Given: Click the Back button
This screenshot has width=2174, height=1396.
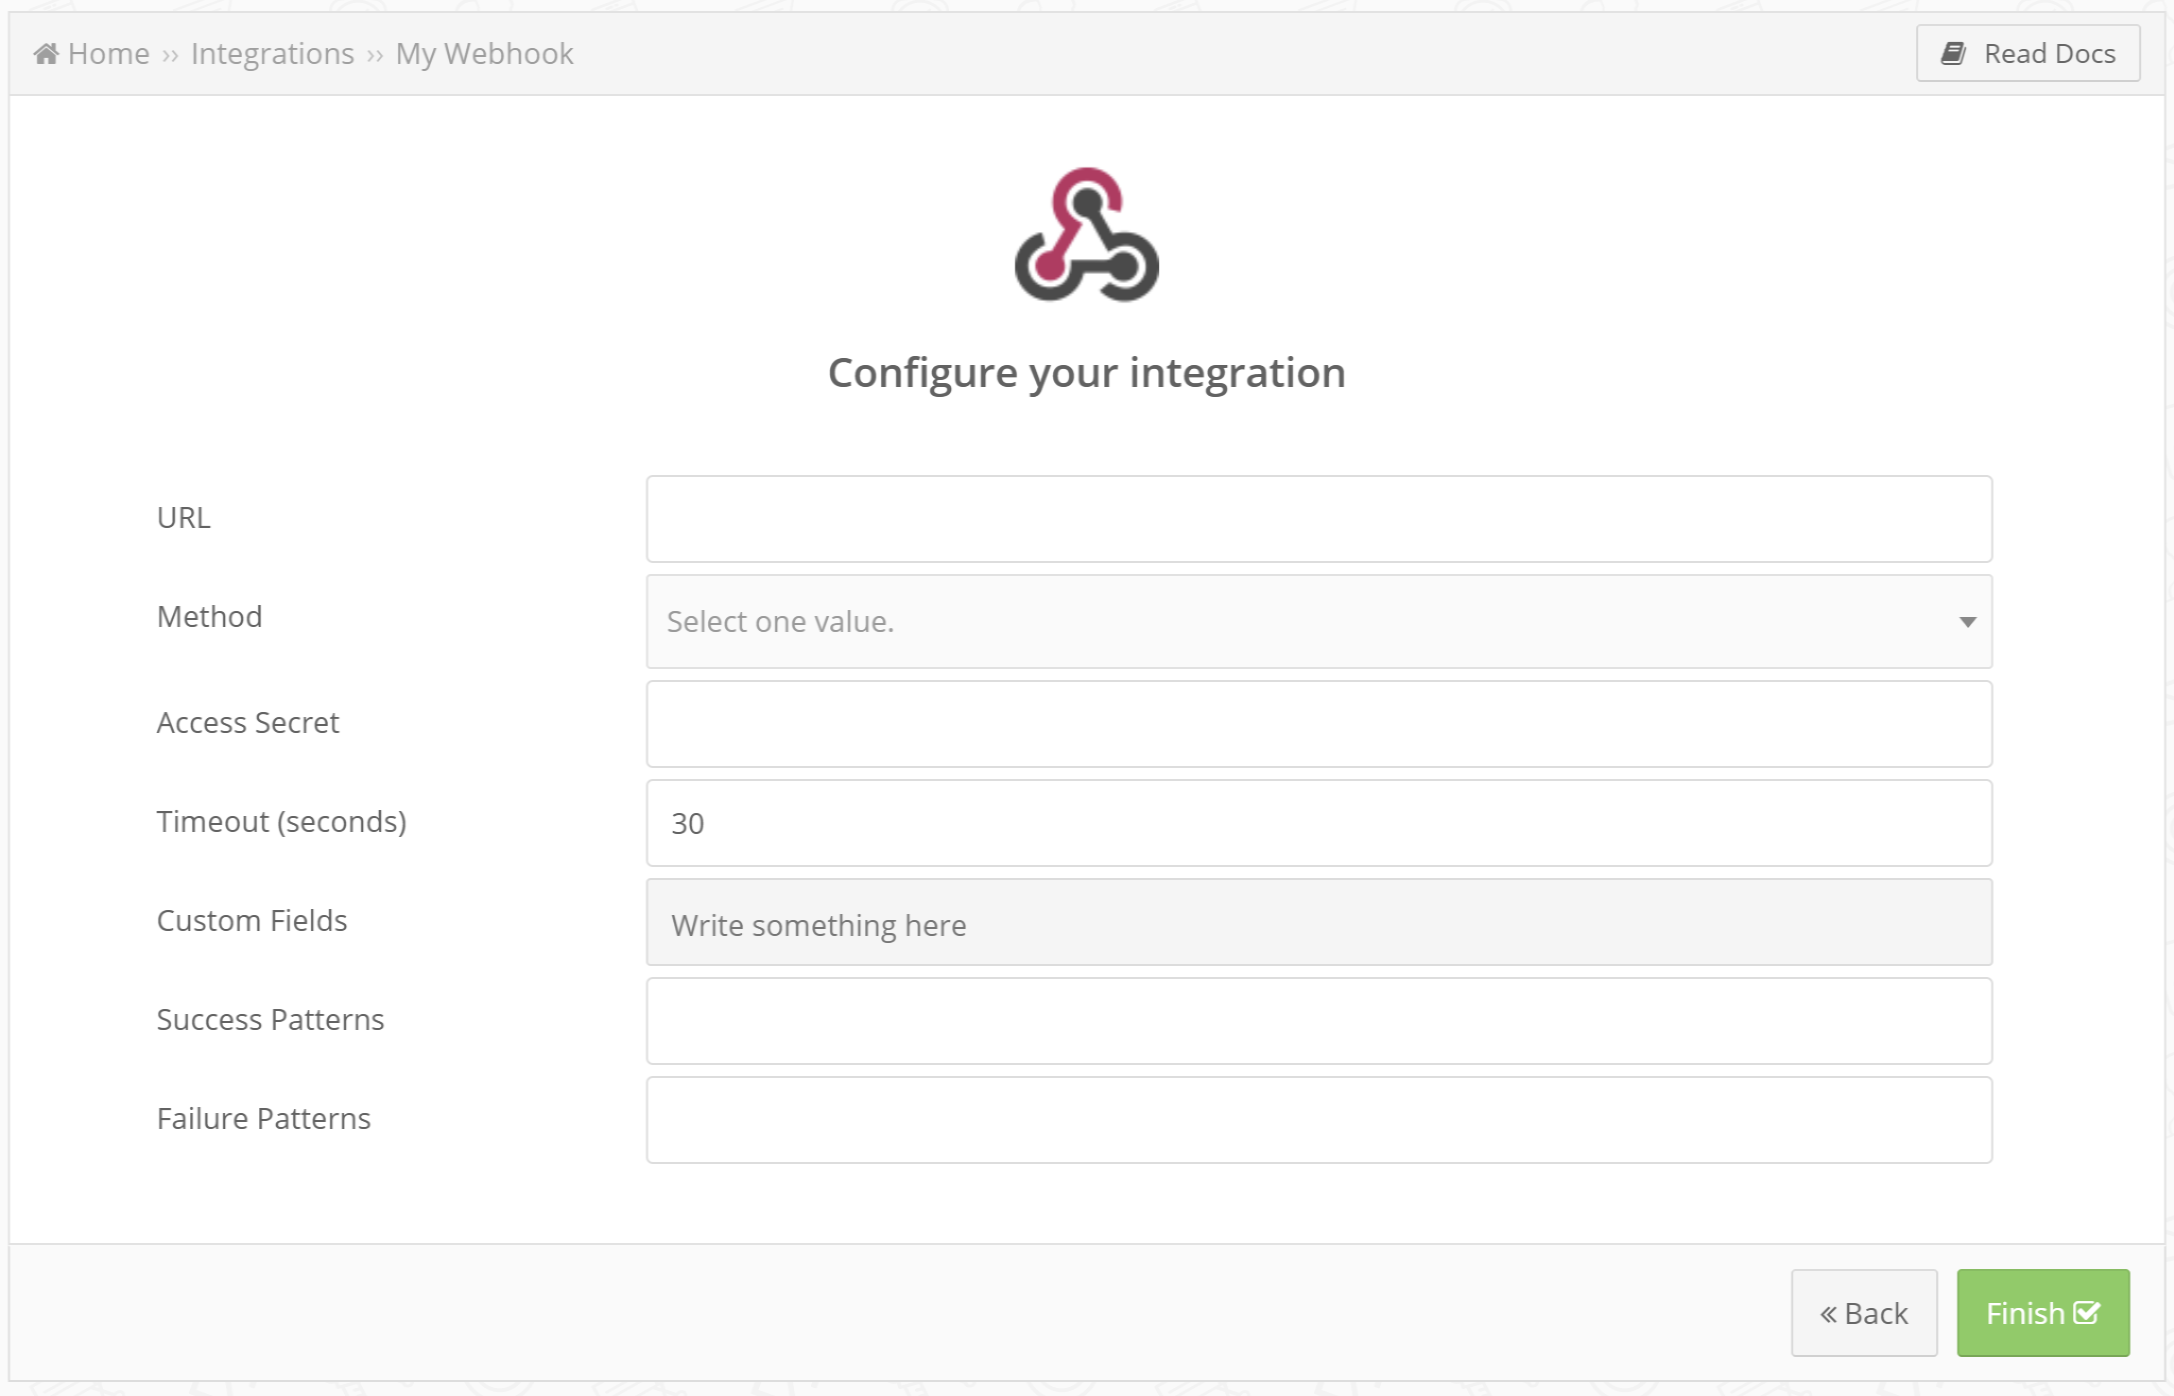Looking at the screenshot, I should click(x=1864, y=1313).
